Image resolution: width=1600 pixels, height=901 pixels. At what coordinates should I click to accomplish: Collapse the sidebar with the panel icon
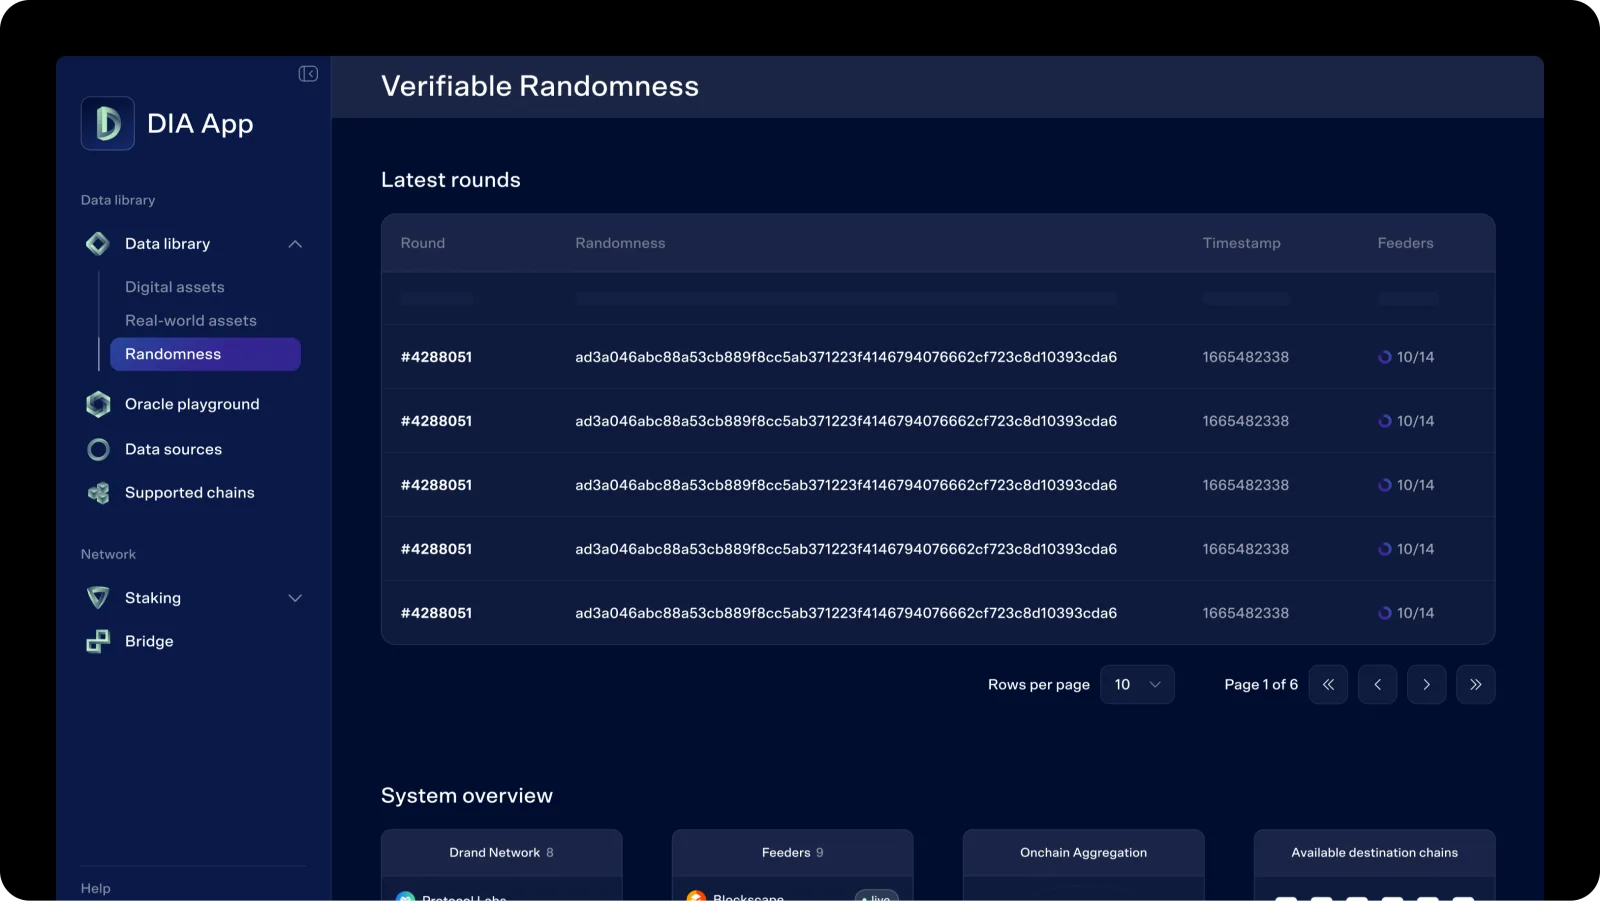click(308, 74)
